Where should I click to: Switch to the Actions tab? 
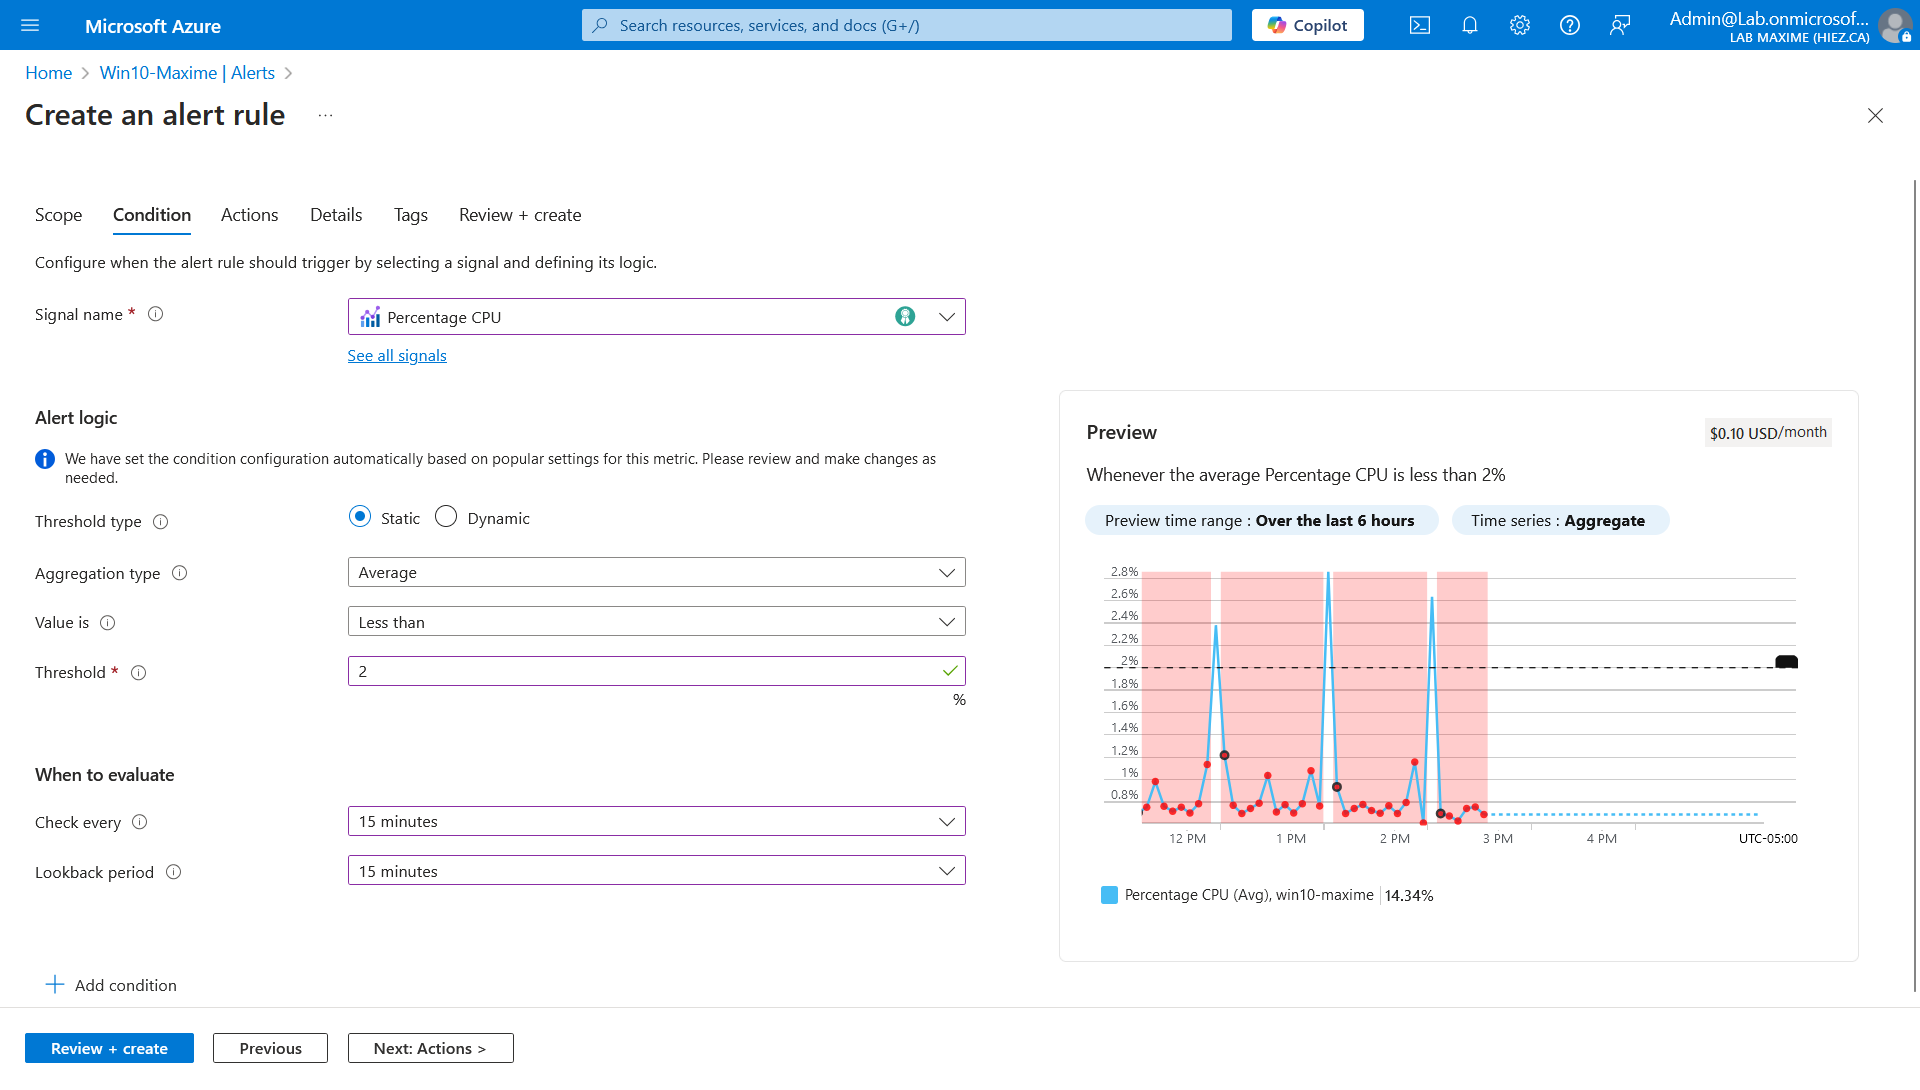point(249,215)
